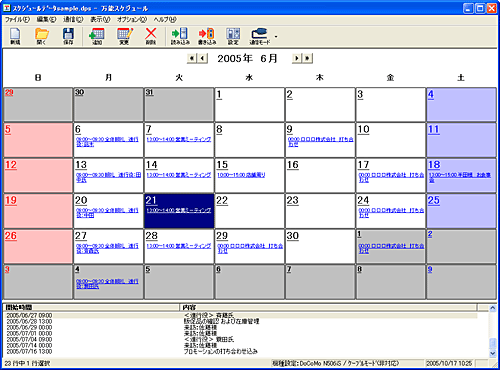
Task: Jump forward one year with the far-right arrow
Action: [307, 58]
